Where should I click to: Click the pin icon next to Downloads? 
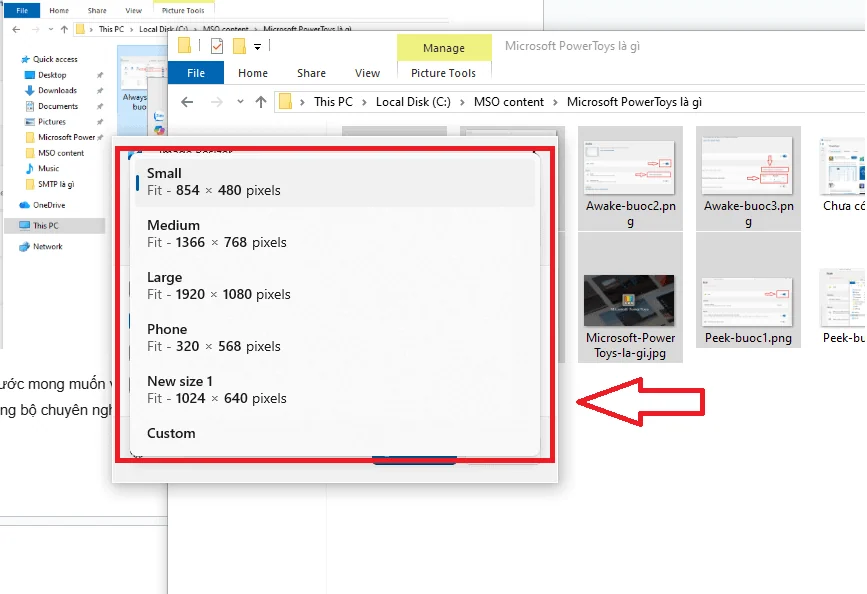pyautogui.click(x=100, y=90)
